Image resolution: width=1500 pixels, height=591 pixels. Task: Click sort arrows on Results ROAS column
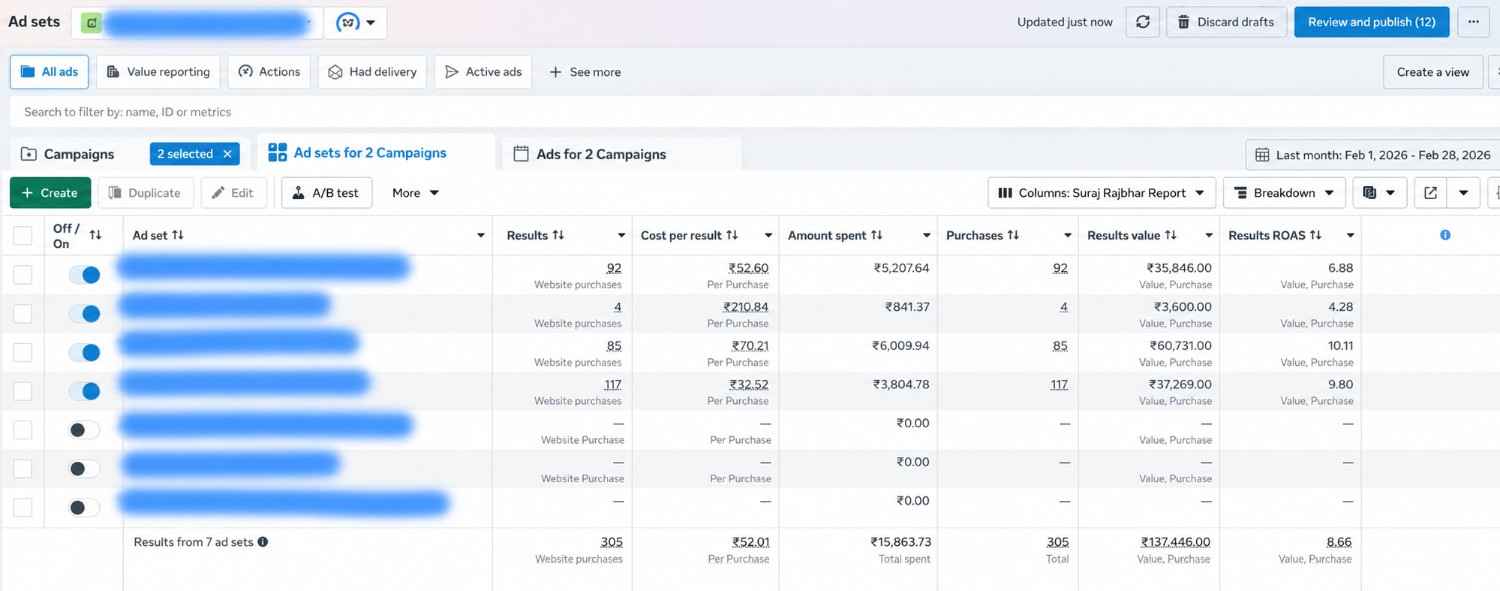(x=1316, y=235)
